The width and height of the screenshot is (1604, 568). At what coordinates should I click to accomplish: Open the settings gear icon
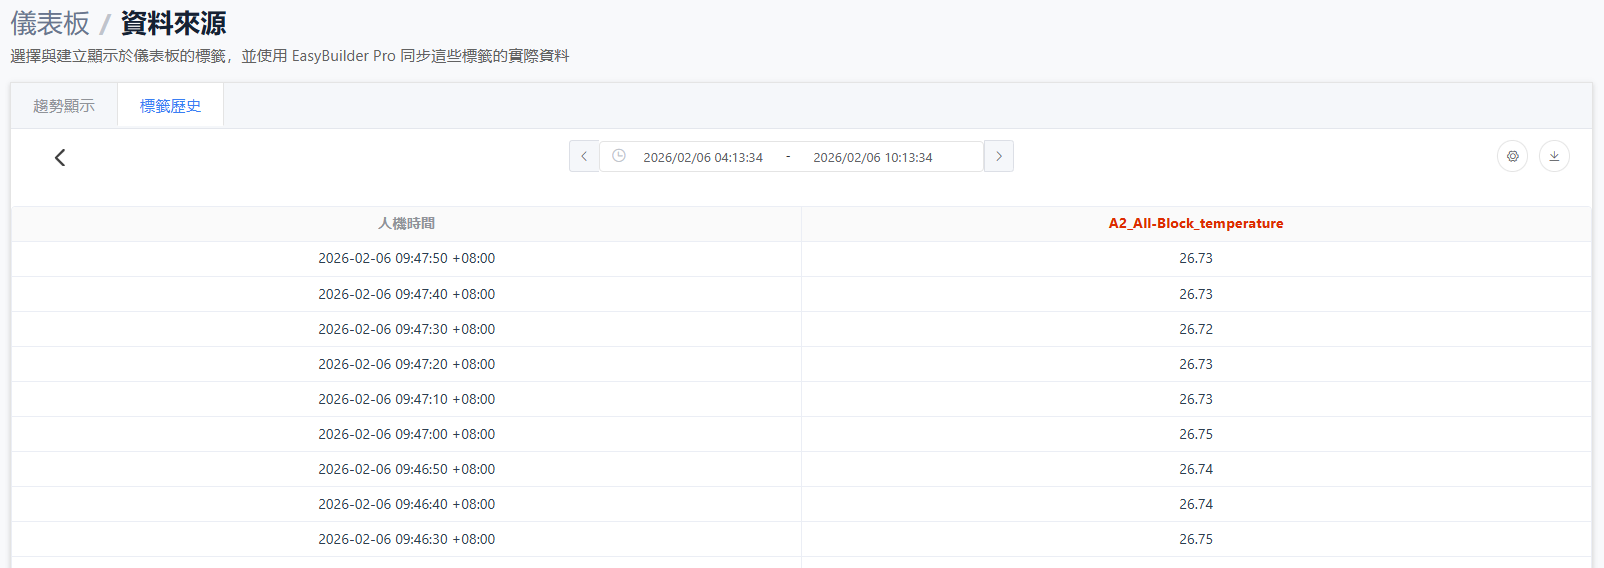1512,156
